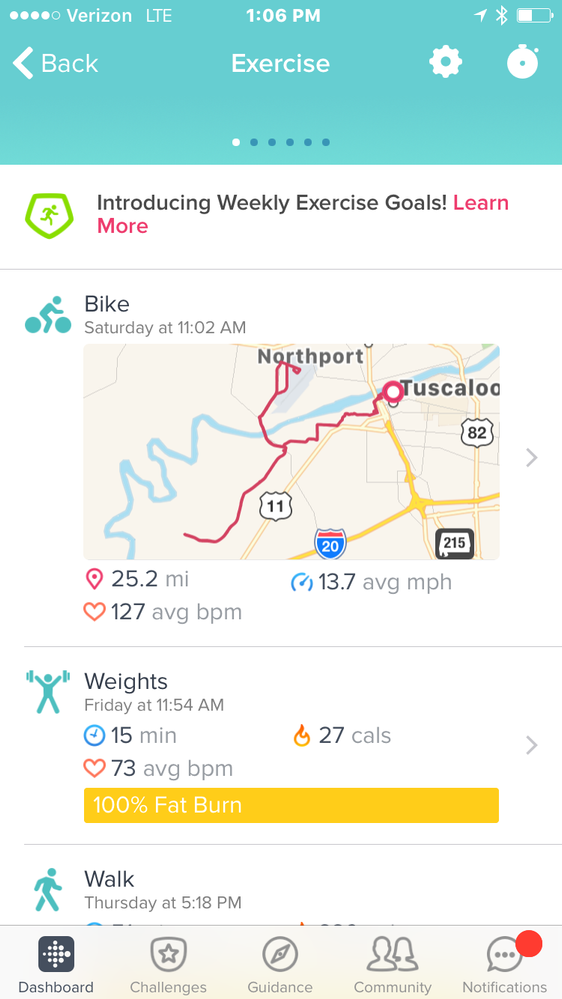The height and width of the screenshot is (999, 562).
Task: Open the Learn More link
Action: pos(303,214)
